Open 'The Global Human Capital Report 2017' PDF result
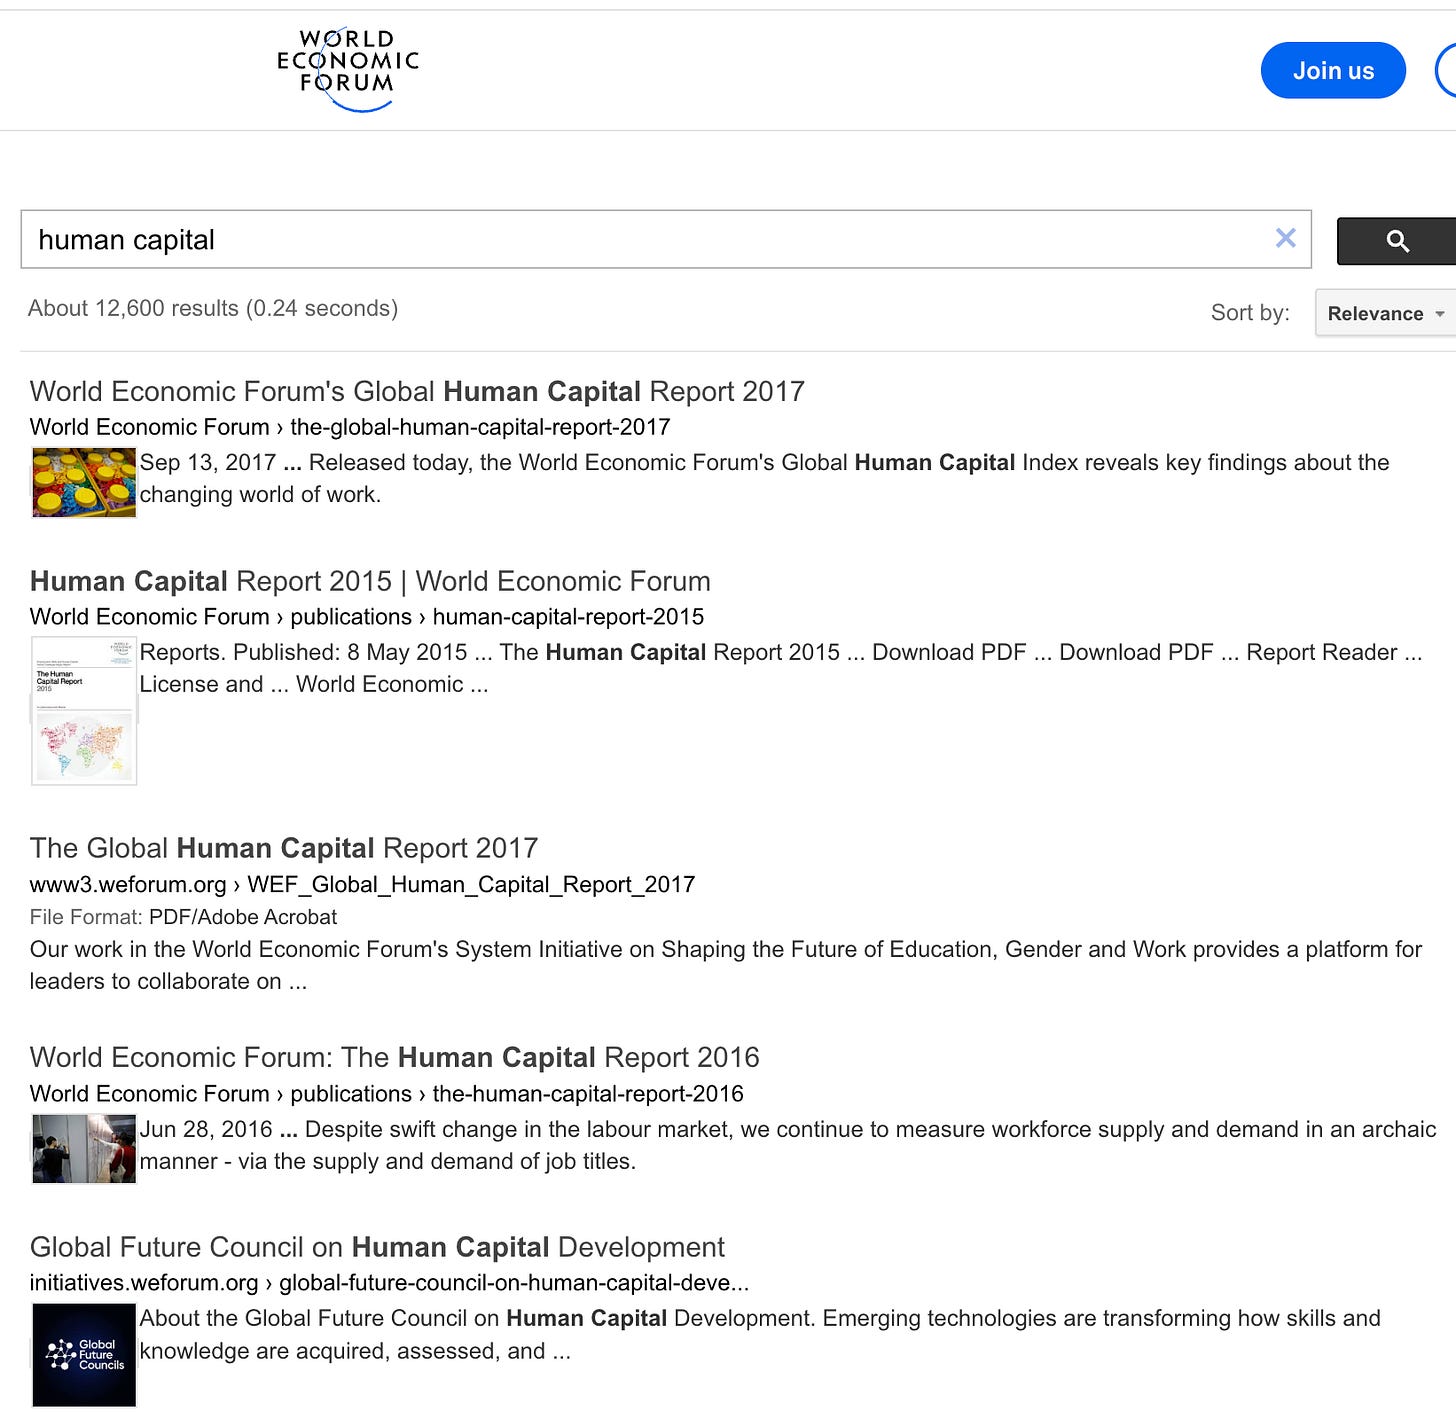This screenshot has width=1456, height=1412. pyautogui.click(x=284, y=848)
